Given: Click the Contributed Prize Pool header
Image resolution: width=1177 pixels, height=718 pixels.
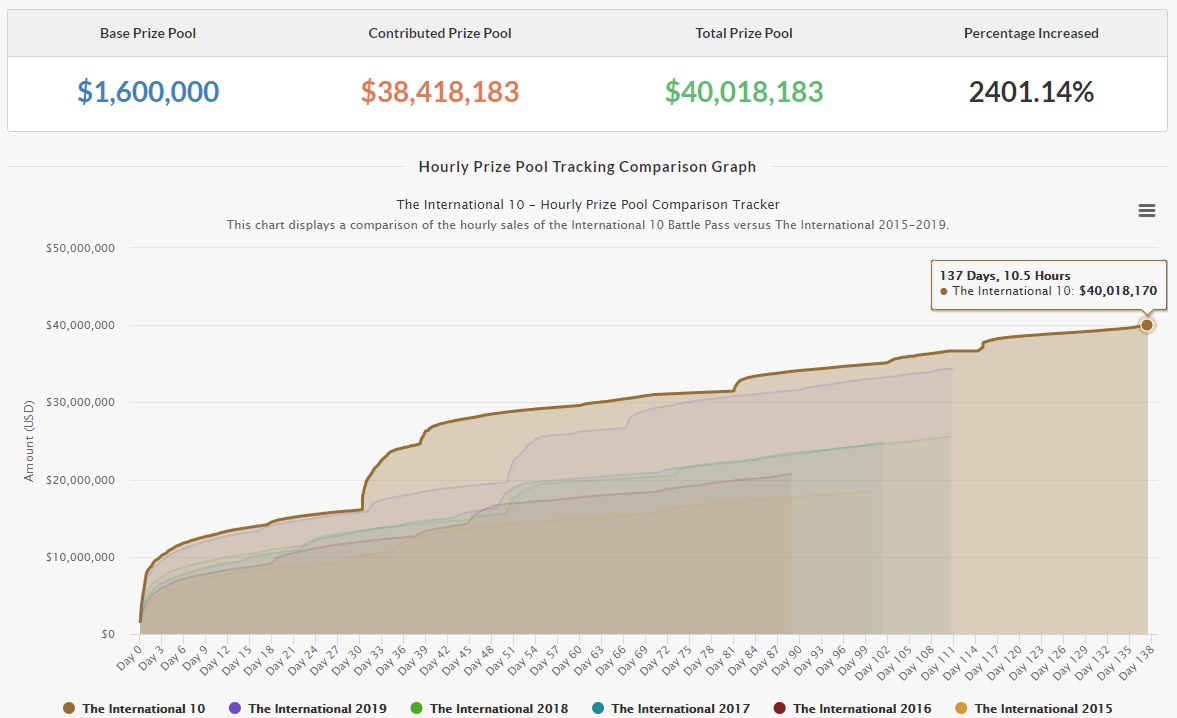Looking at the screenshot, I should [x=440, y=33].
